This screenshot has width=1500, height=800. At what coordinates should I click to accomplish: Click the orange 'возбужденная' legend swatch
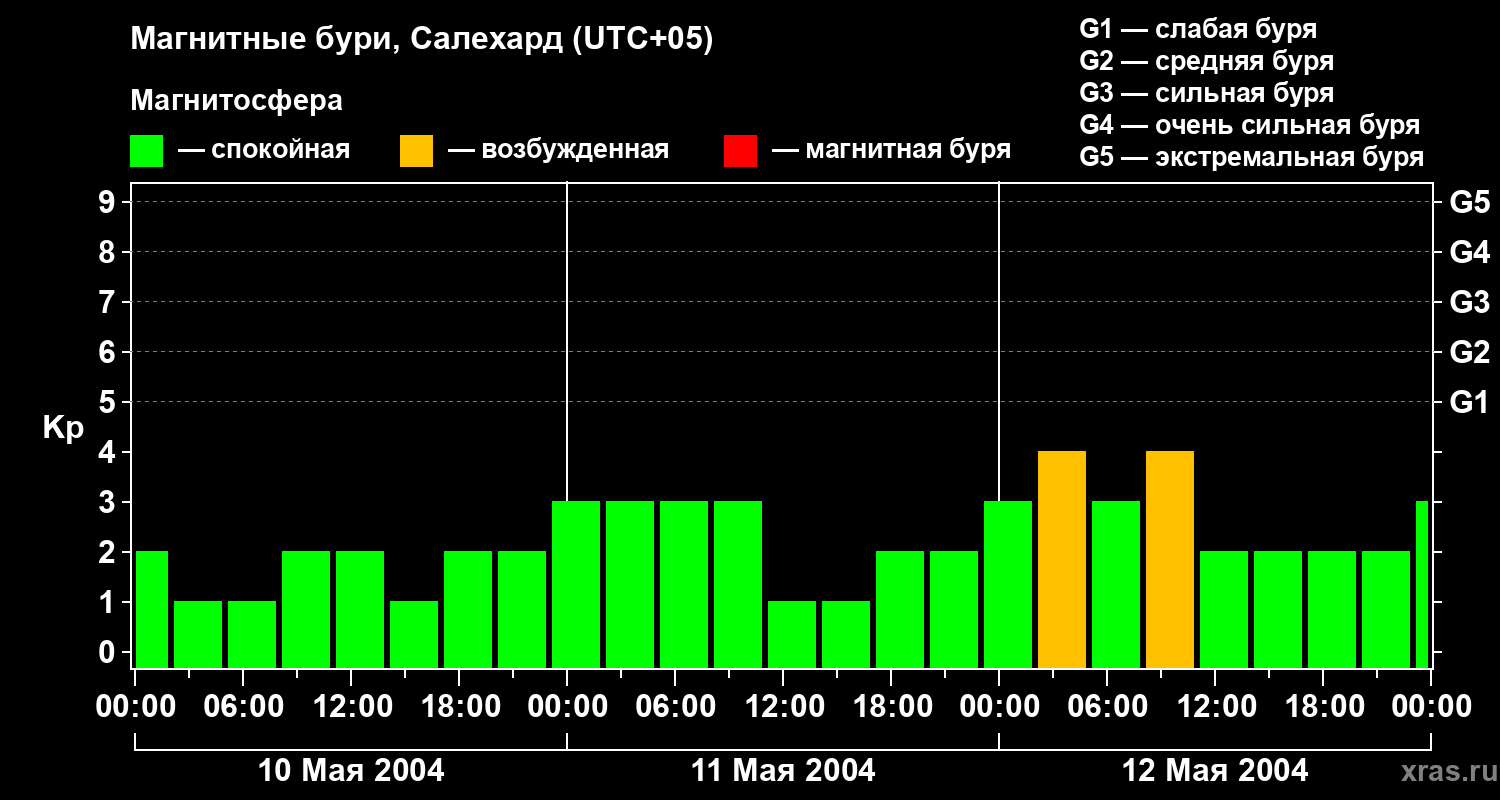pyautogui.click(x=417, y=151)
